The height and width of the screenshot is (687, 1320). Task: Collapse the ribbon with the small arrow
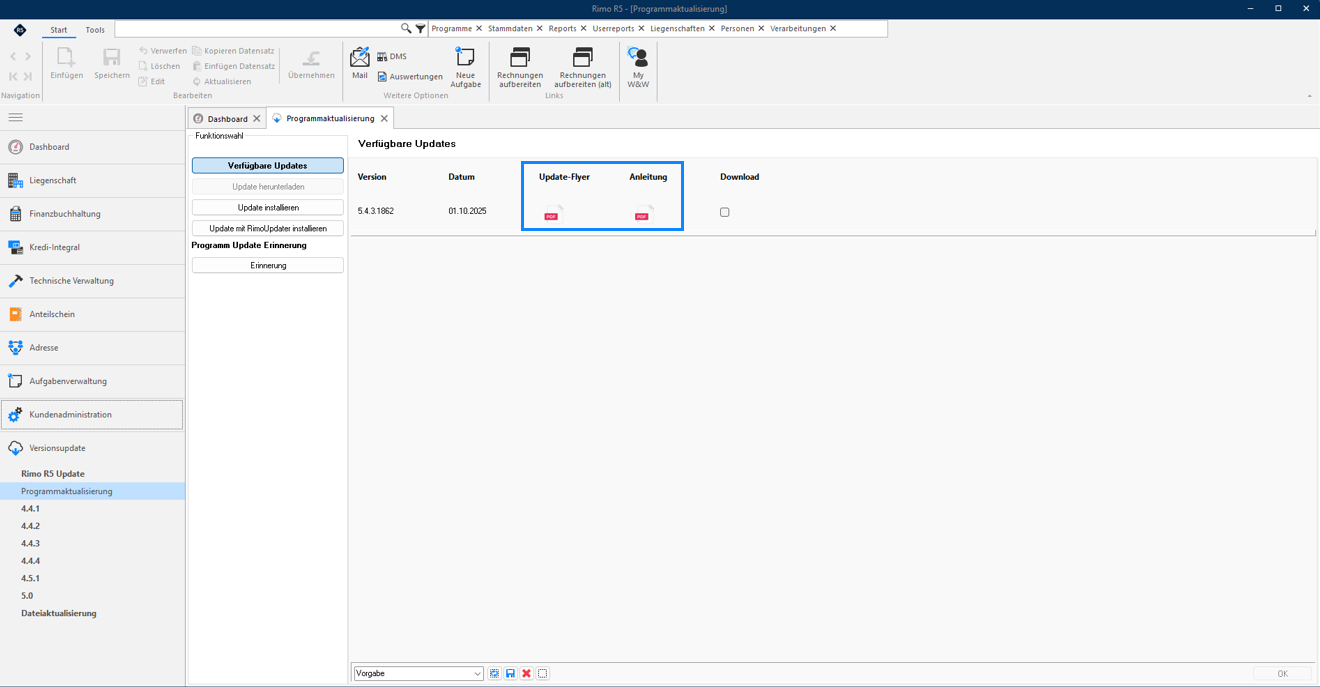(1310, 96)
